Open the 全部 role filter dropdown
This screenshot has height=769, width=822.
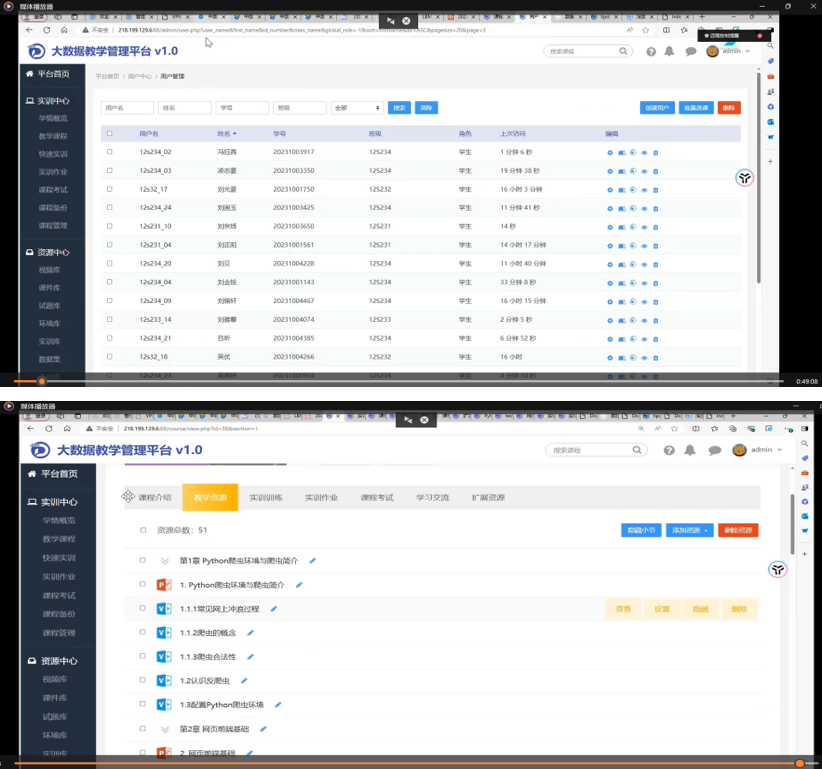[x=357, y=108]
